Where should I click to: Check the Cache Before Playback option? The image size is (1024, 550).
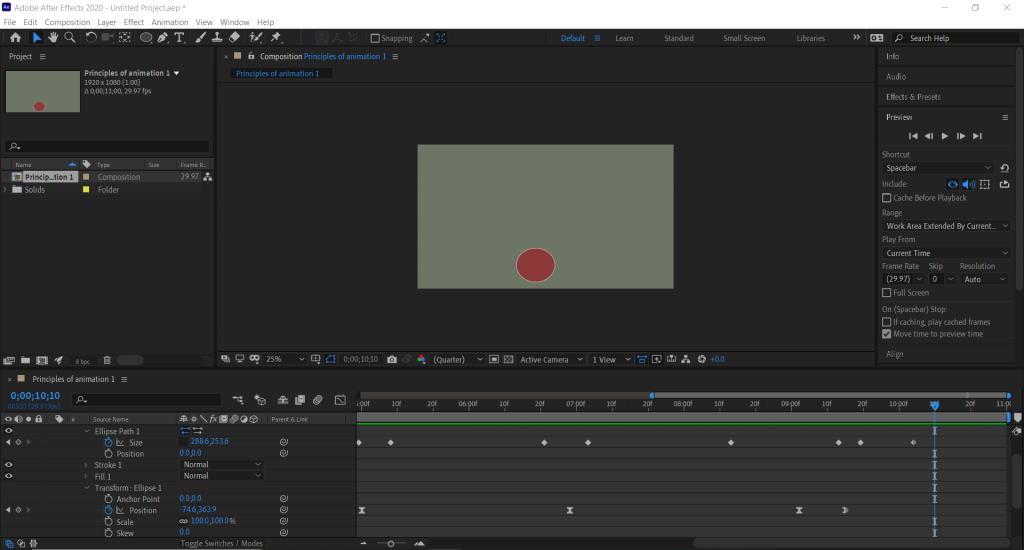[887, 198]
